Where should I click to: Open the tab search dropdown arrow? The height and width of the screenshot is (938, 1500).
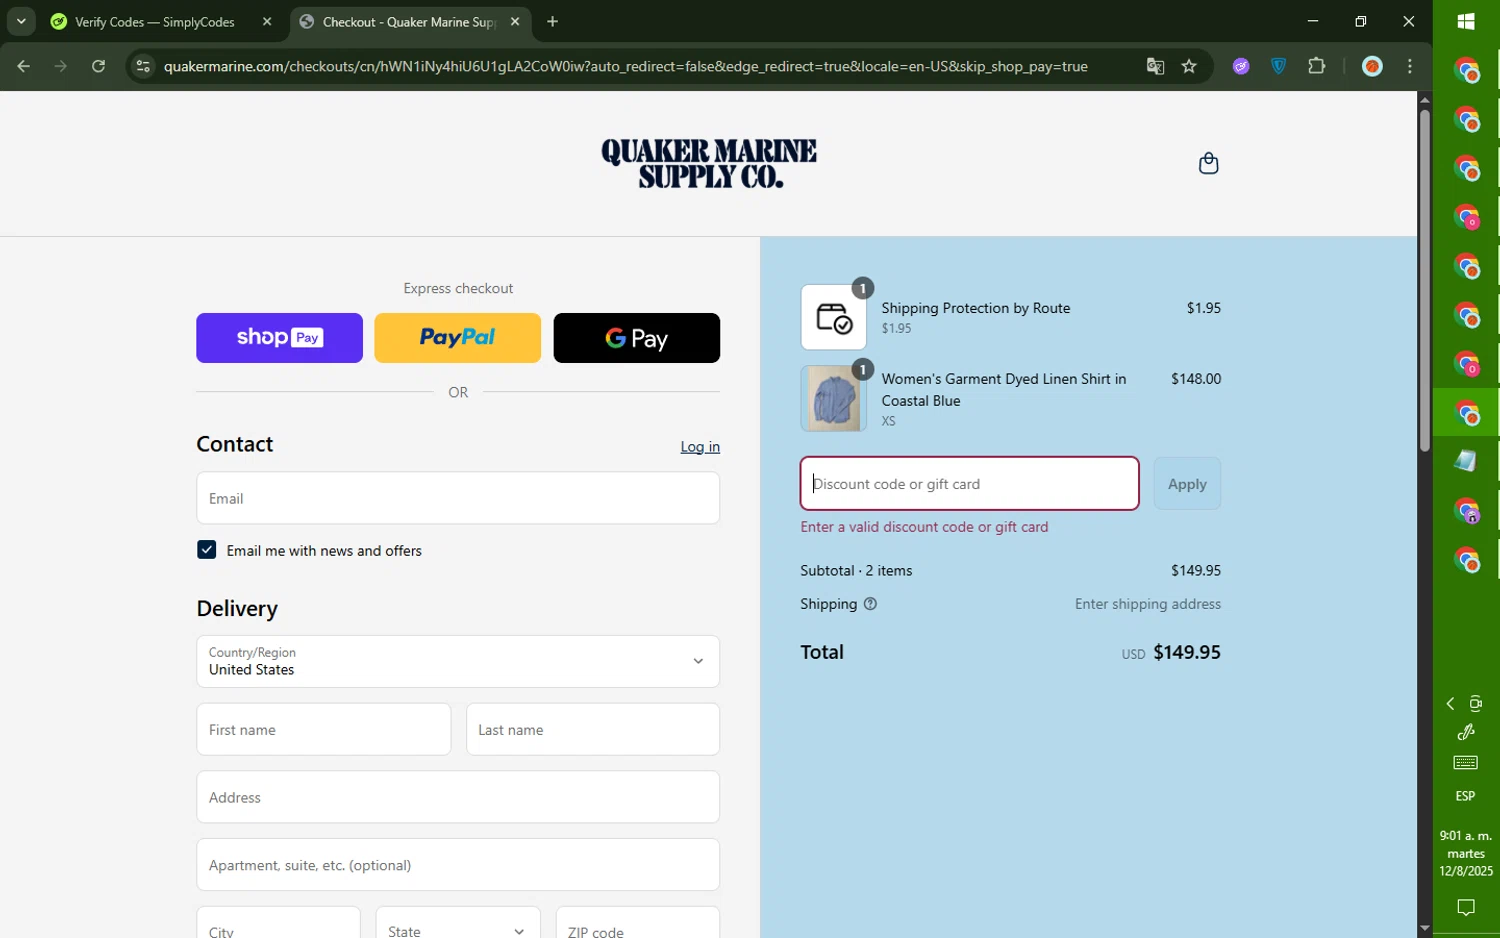(x=21, y=21)
